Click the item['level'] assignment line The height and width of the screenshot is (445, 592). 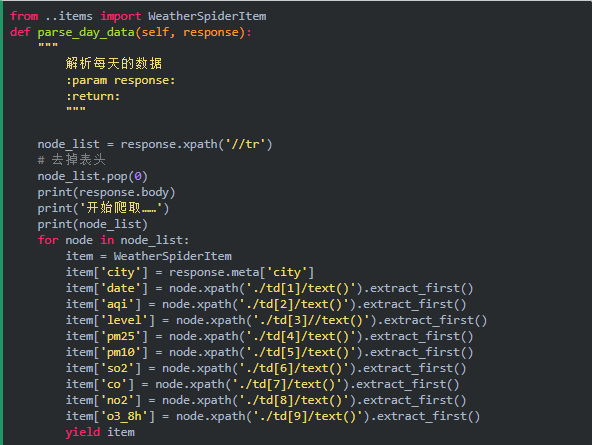276,320
